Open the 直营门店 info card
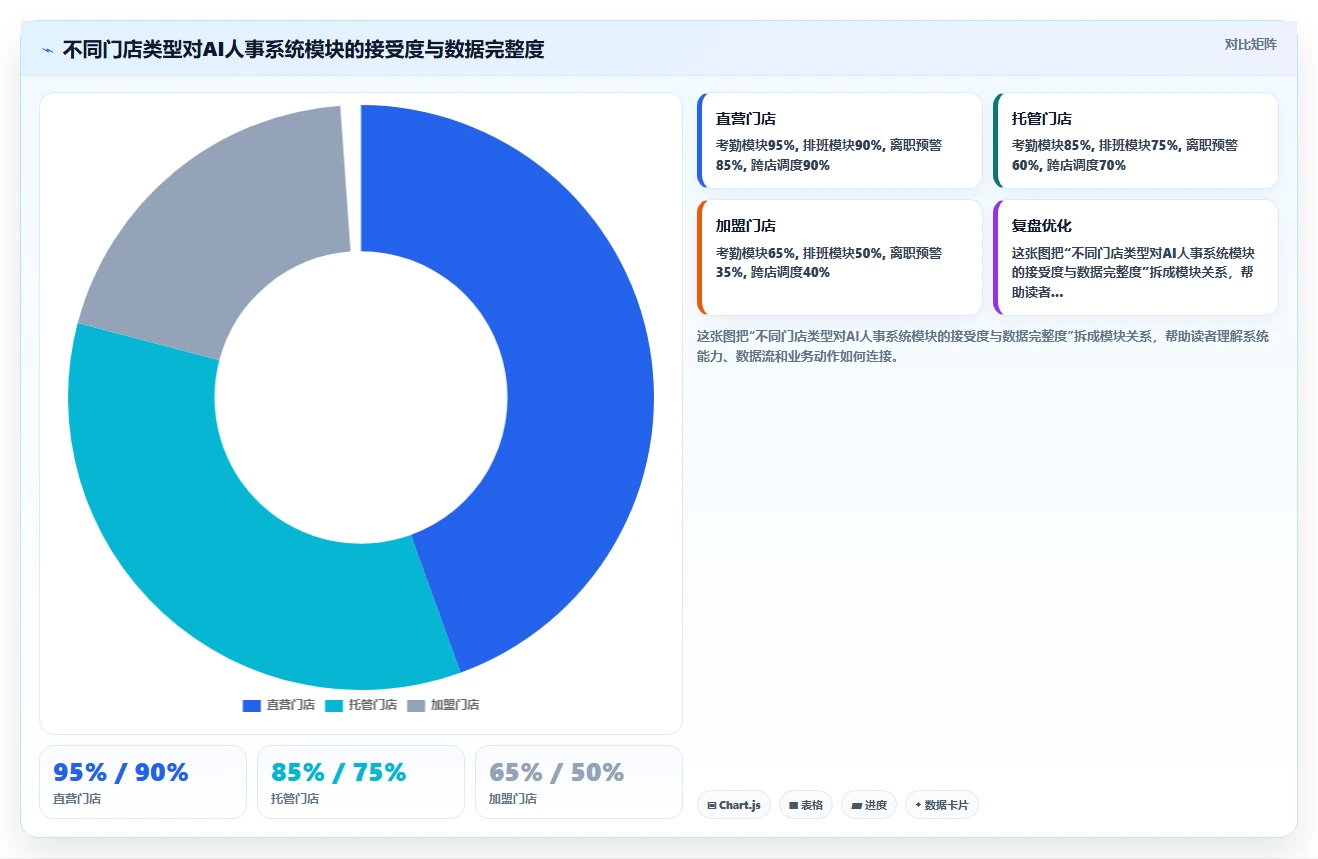 pos(839,140)
